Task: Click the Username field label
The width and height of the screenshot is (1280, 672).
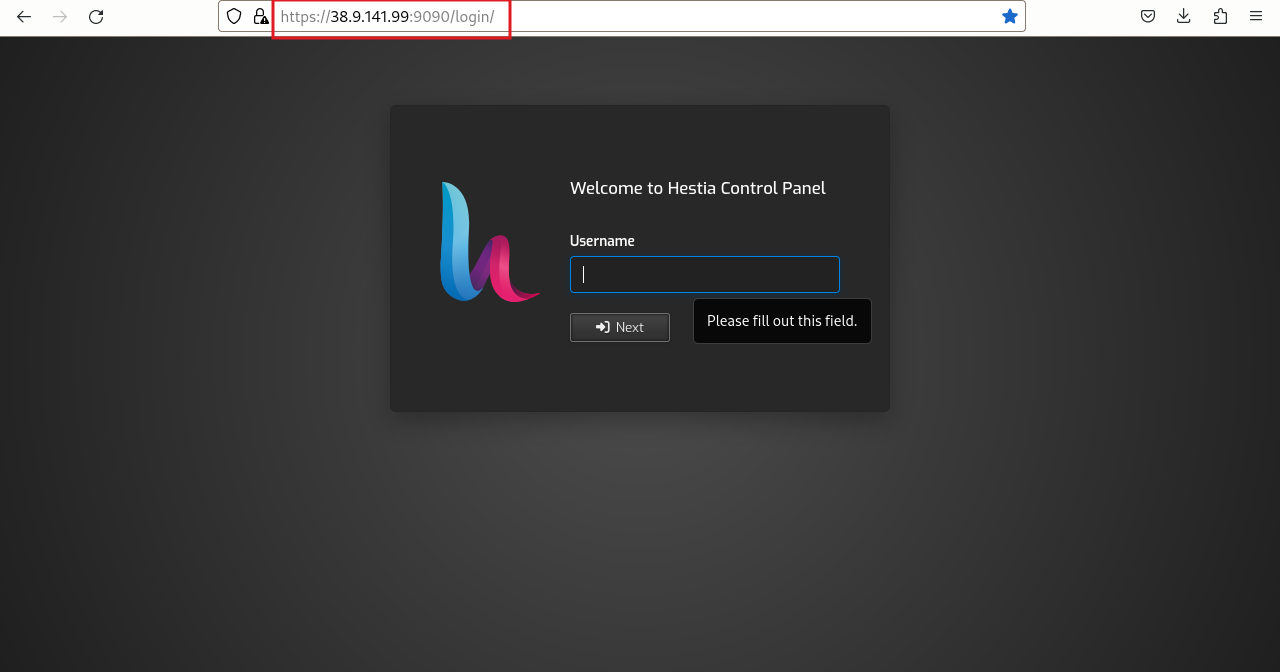Action: (x=602, y=241)
